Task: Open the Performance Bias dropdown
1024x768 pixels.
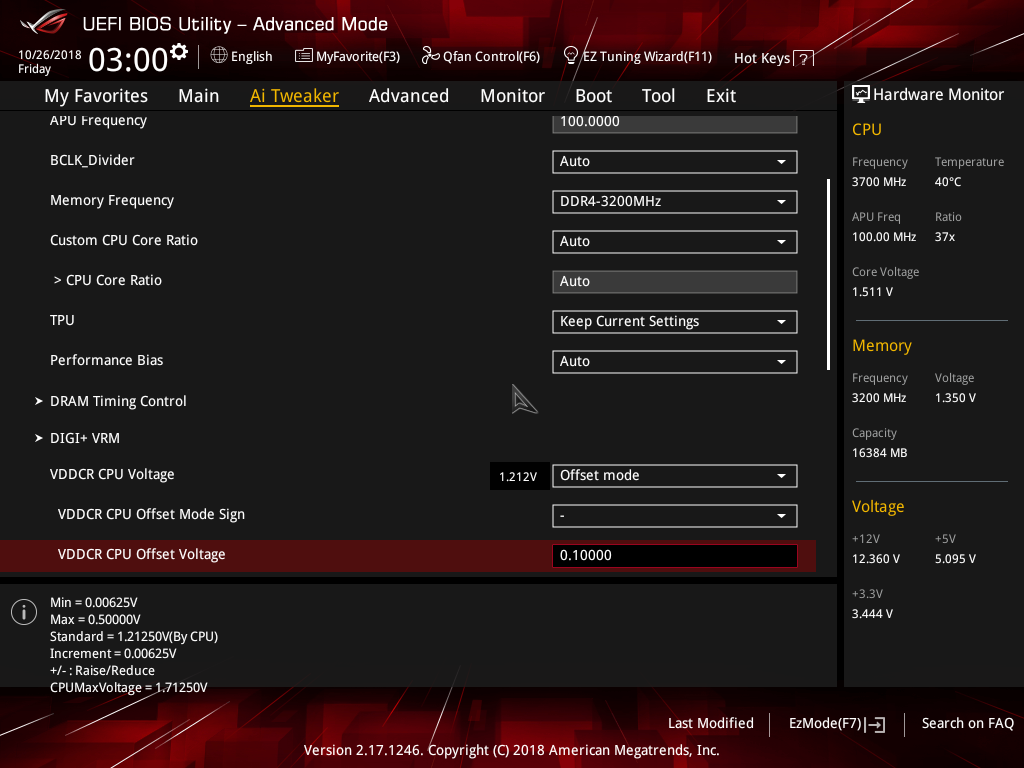Action: pos(675,362)
